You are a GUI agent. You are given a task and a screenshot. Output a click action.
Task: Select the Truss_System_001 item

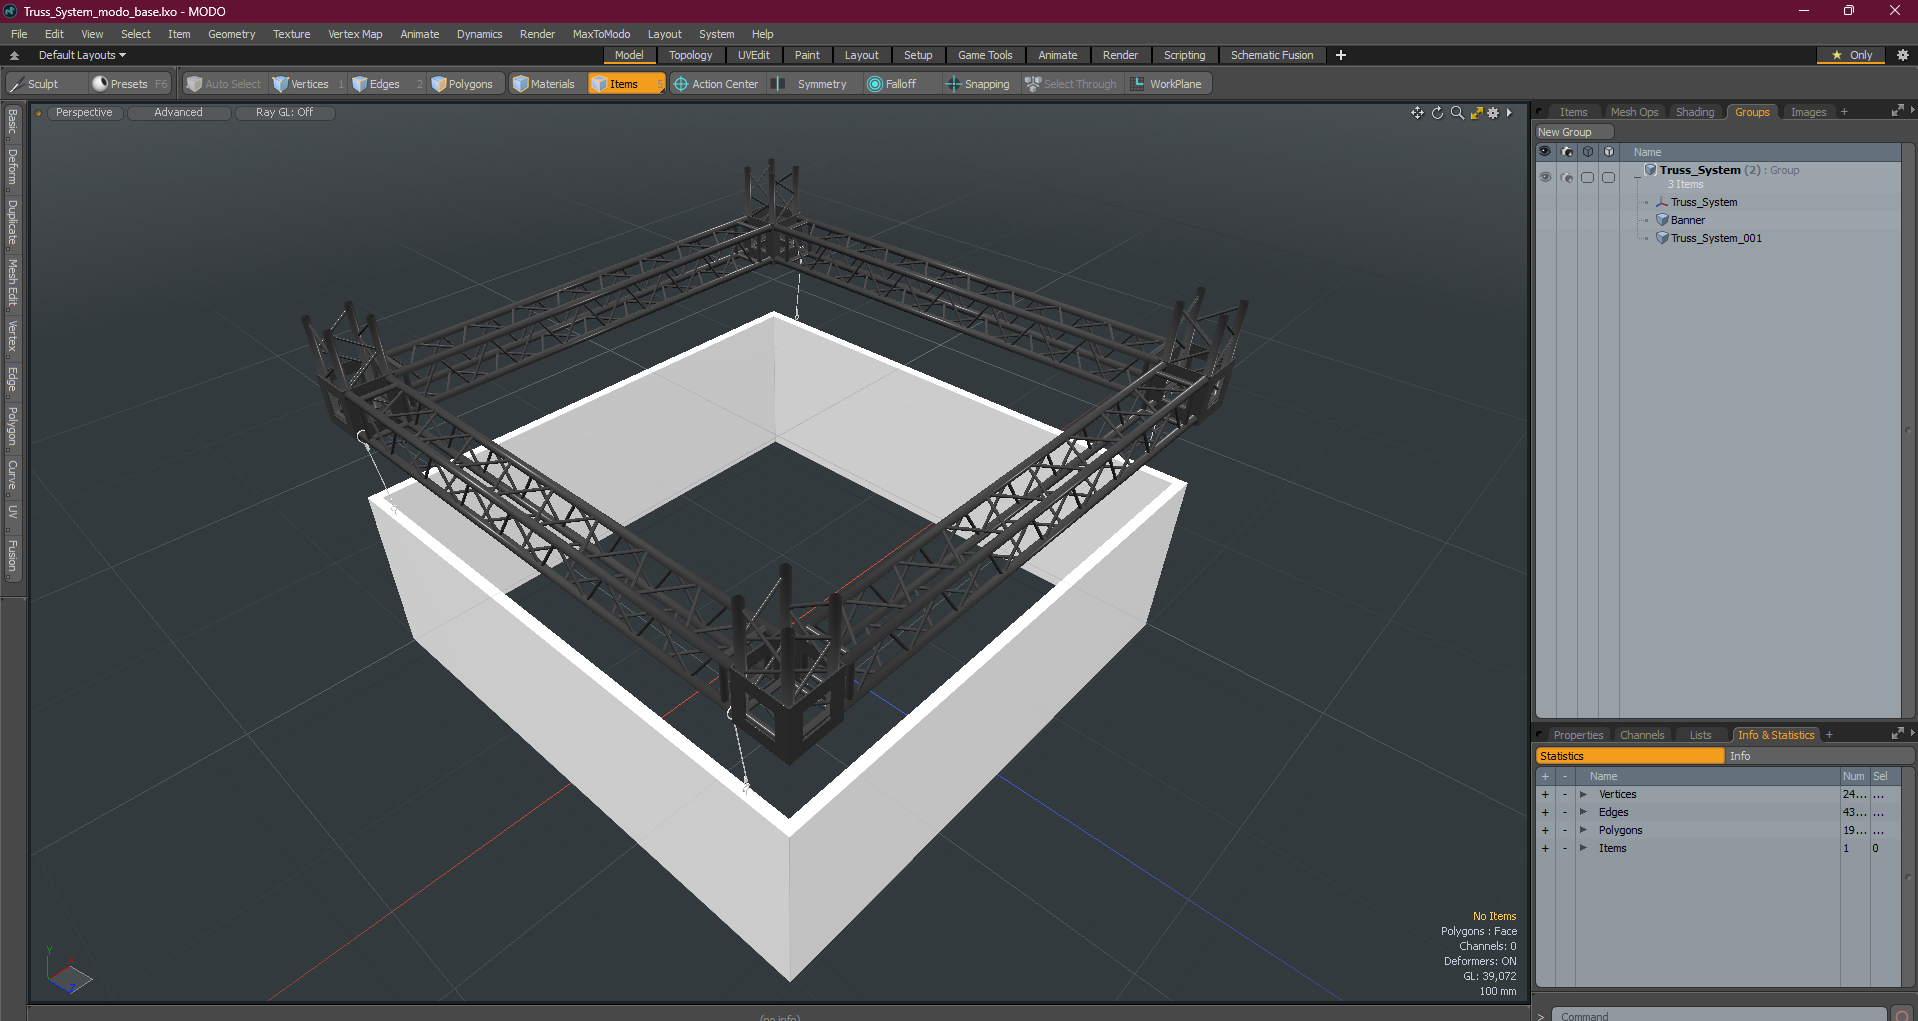click(1716, 238)
